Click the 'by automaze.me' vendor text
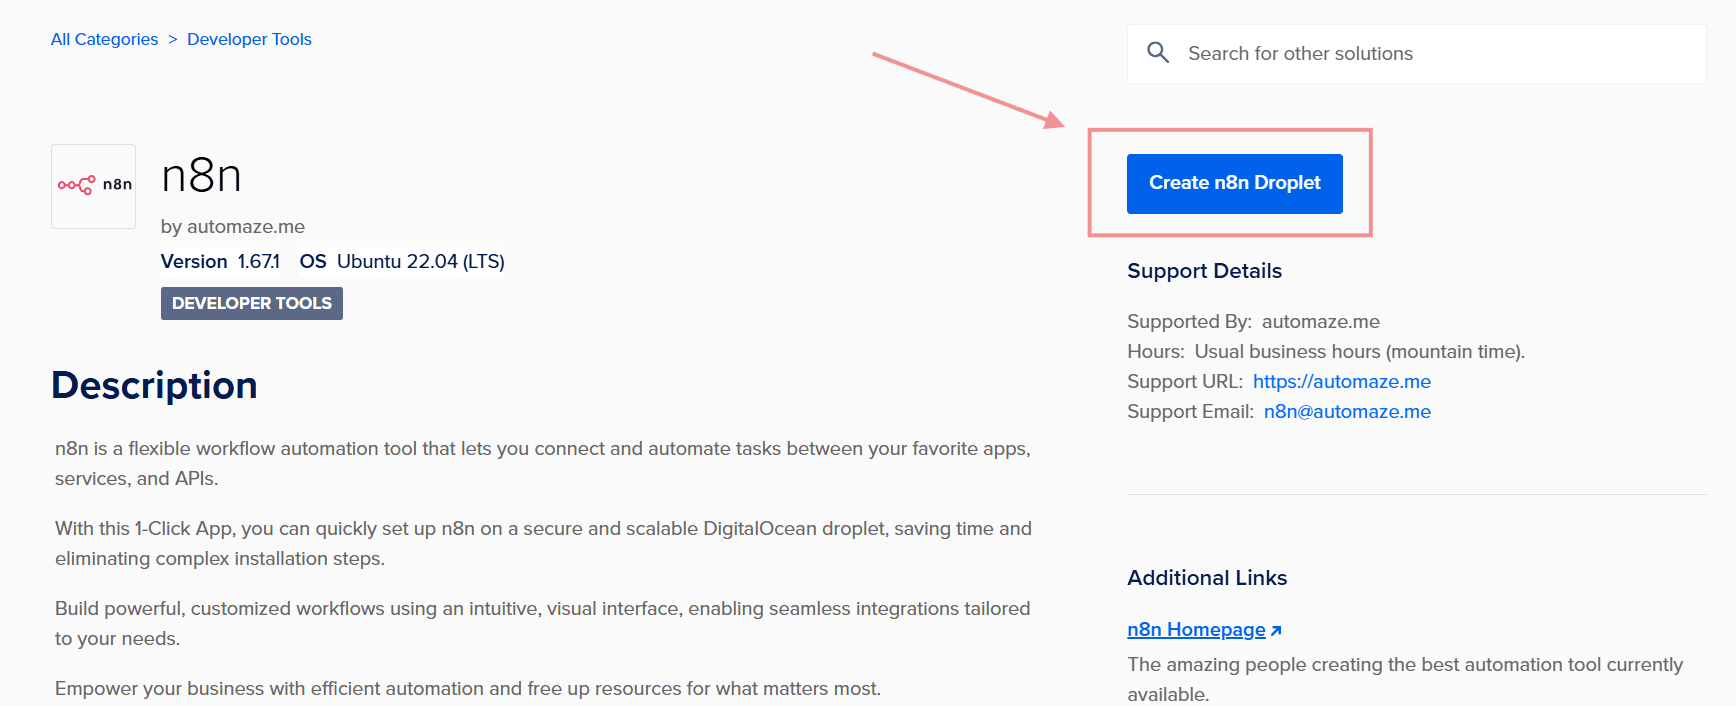The height and width of the screenshot is (706, 1736). click(232, 227)
